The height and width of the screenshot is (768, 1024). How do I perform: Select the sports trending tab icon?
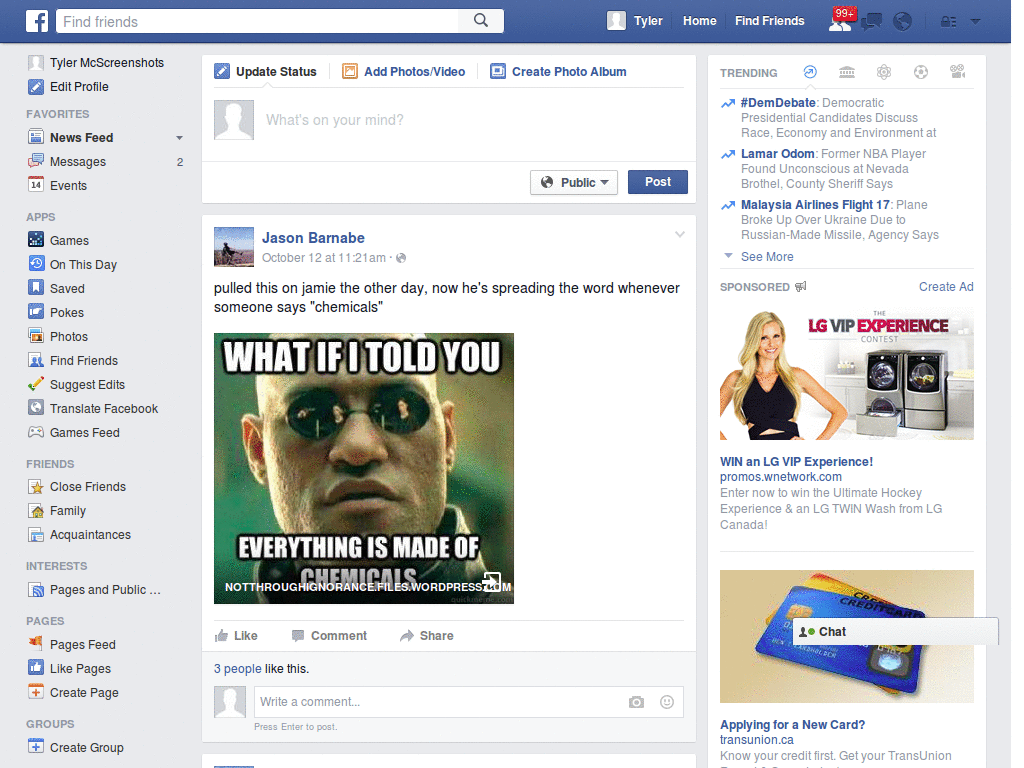pyautogui.click(x=921, y=72)
